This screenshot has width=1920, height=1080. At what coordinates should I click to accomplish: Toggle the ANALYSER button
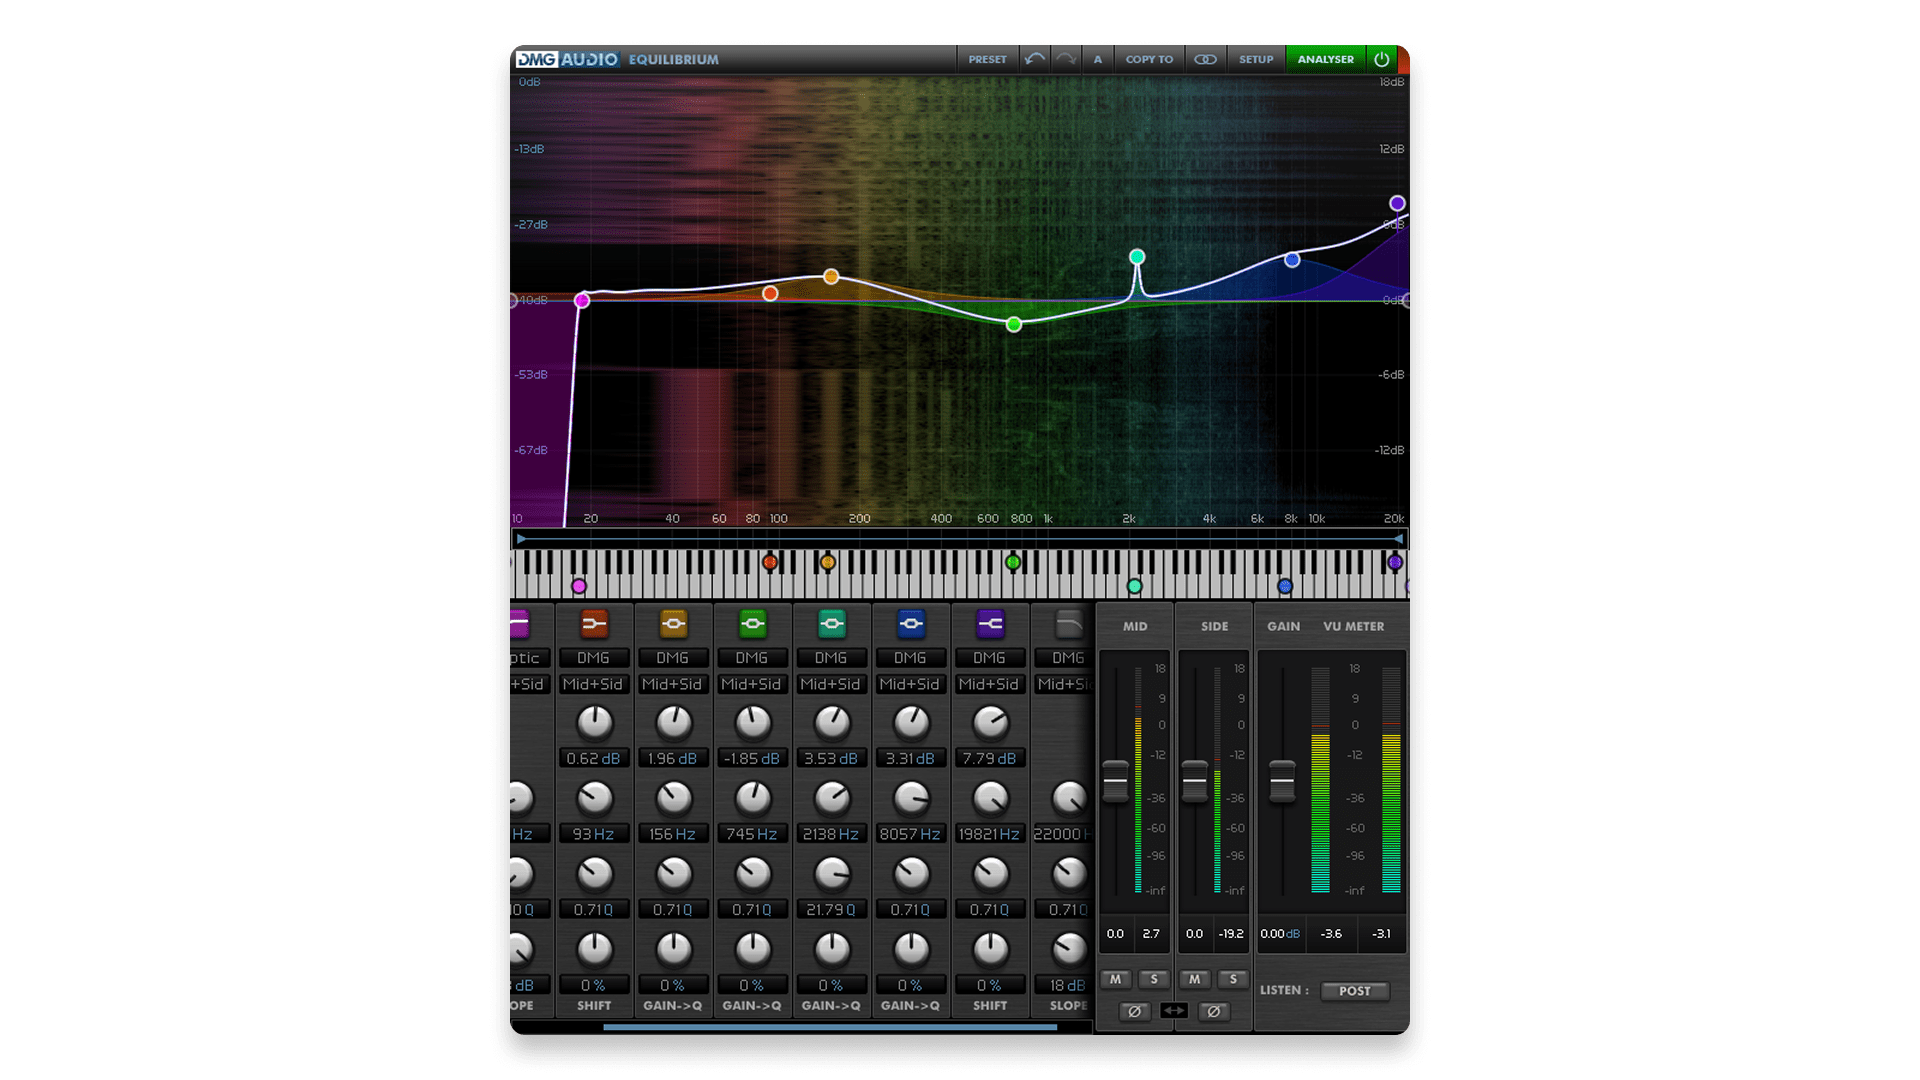(x=1325, y=59)
